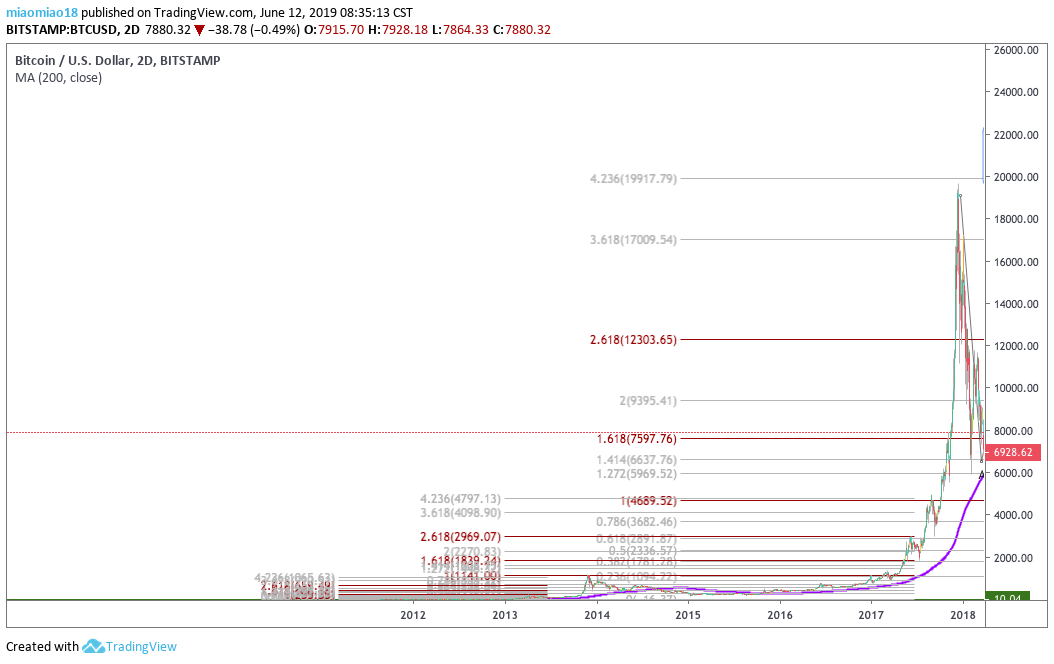This screenshot has height=664, width=1054.
Task: Click the 2015 year label on time axis
Action: point(688,616)
